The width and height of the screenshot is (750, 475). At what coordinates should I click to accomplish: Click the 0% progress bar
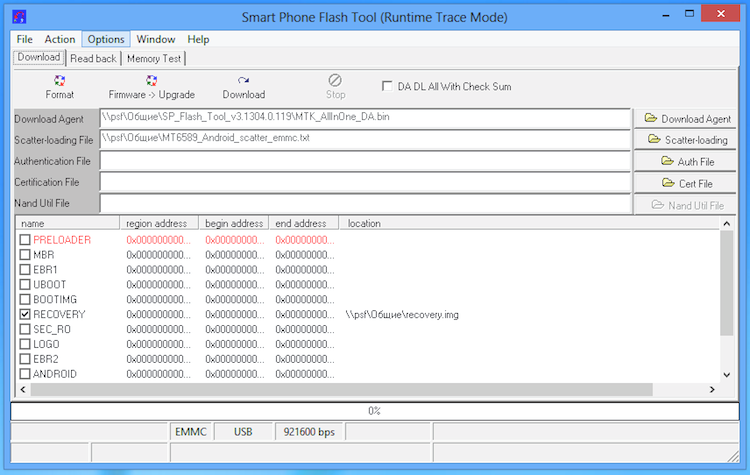coord(375,411)
